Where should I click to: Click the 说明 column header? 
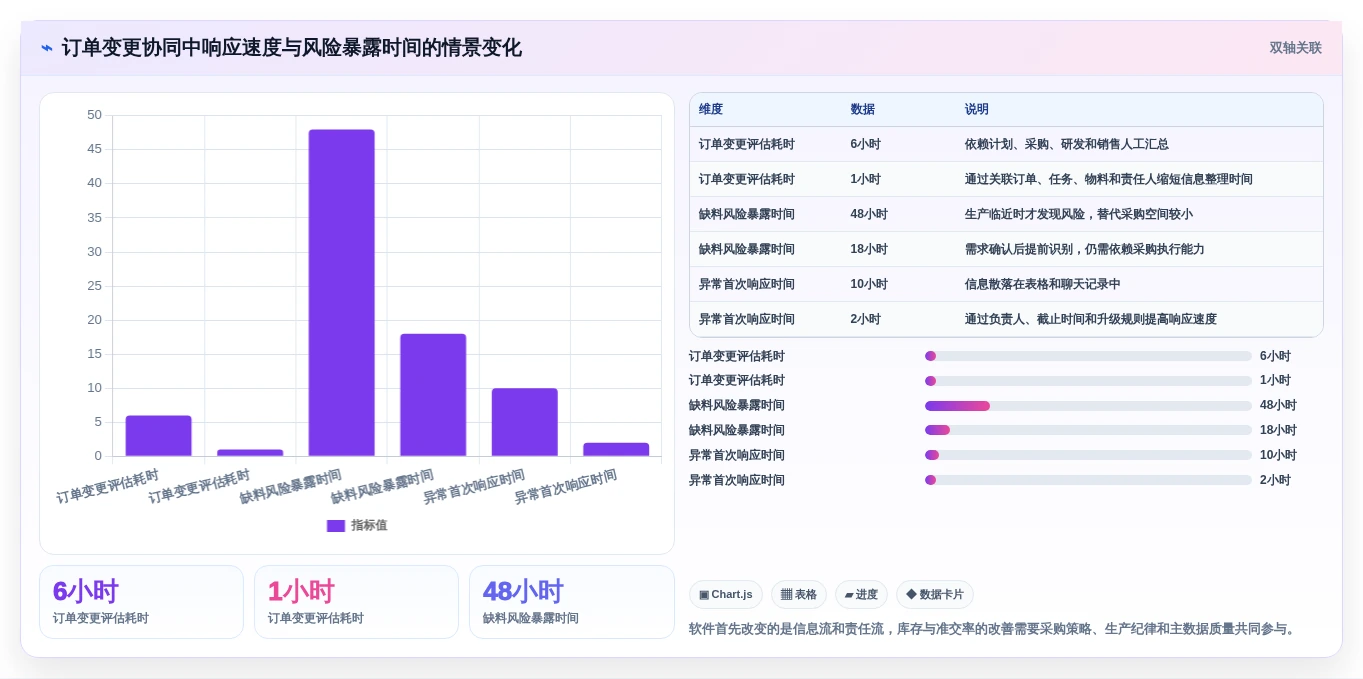click(x=977, y=109)
